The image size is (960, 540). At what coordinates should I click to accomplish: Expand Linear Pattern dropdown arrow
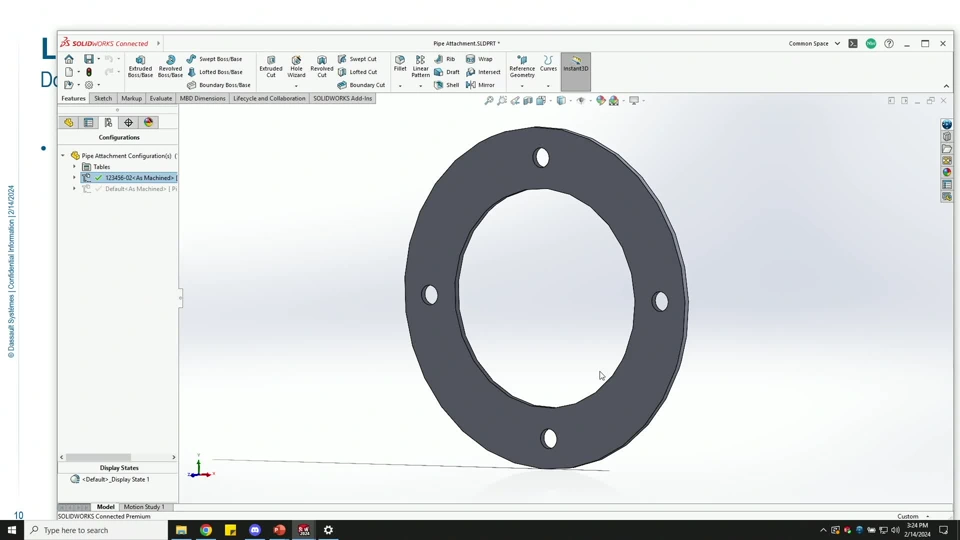420,86
